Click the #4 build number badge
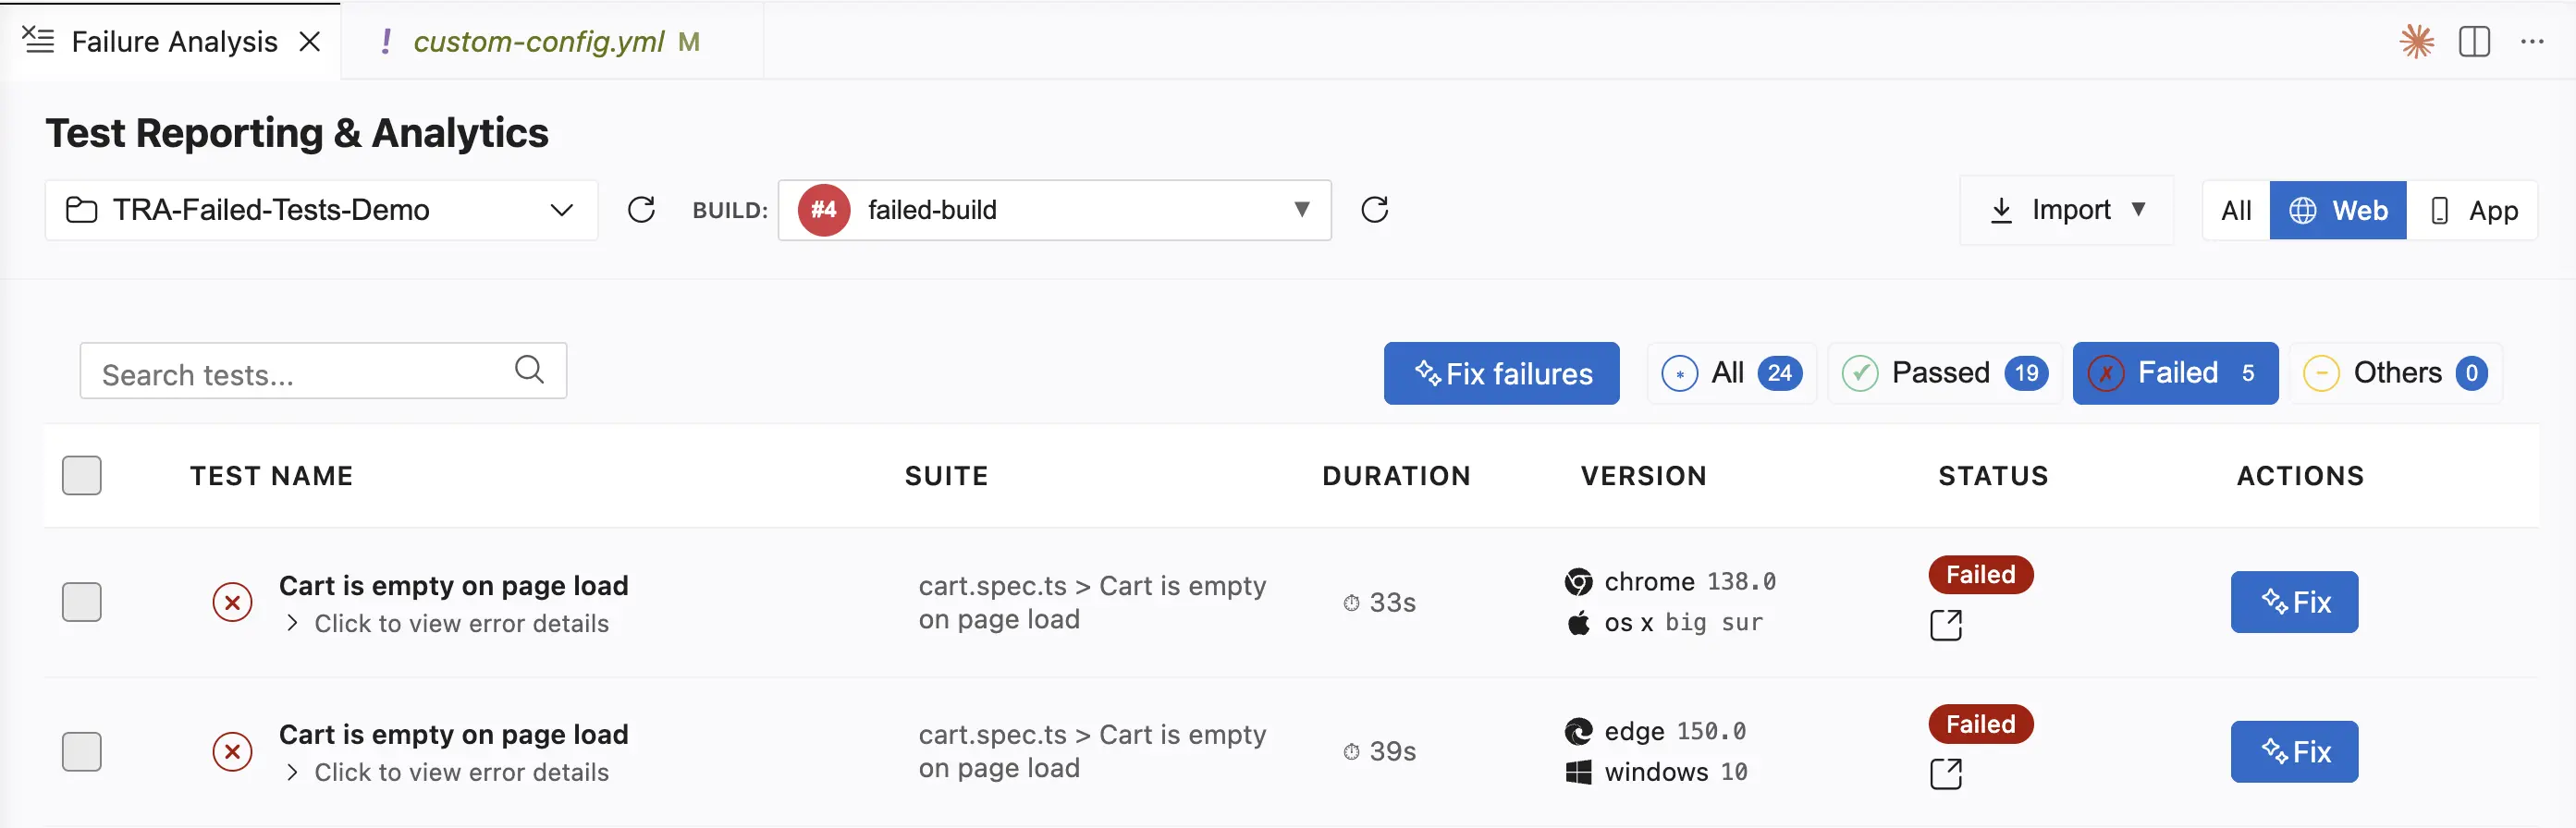This screenshot has height=828, width=2576. [823, 210]
